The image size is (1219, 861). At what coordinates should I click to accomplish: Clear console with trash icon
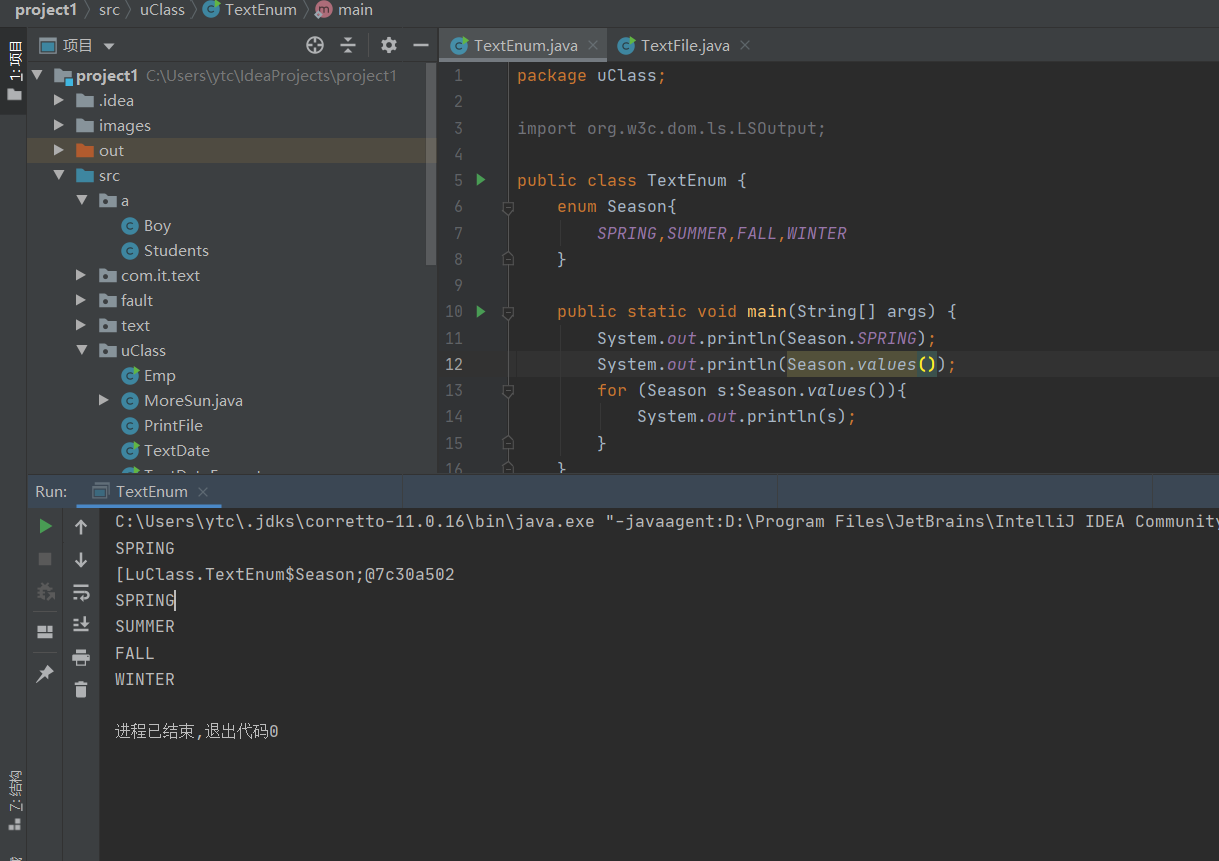coord(81,689)
